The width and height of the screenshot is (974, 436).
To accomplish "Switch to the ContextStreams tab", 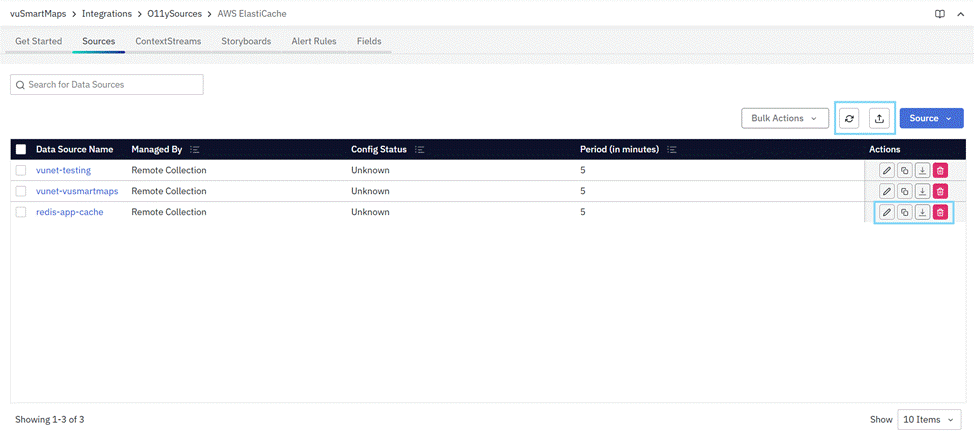I will coord(168,41).
